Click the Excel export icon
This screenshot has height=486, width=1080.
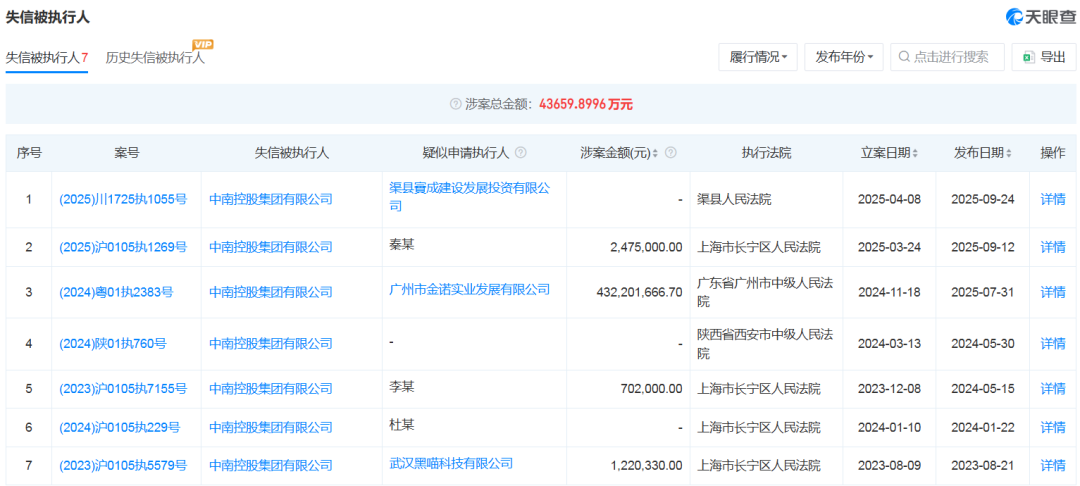pos(1028,57)
